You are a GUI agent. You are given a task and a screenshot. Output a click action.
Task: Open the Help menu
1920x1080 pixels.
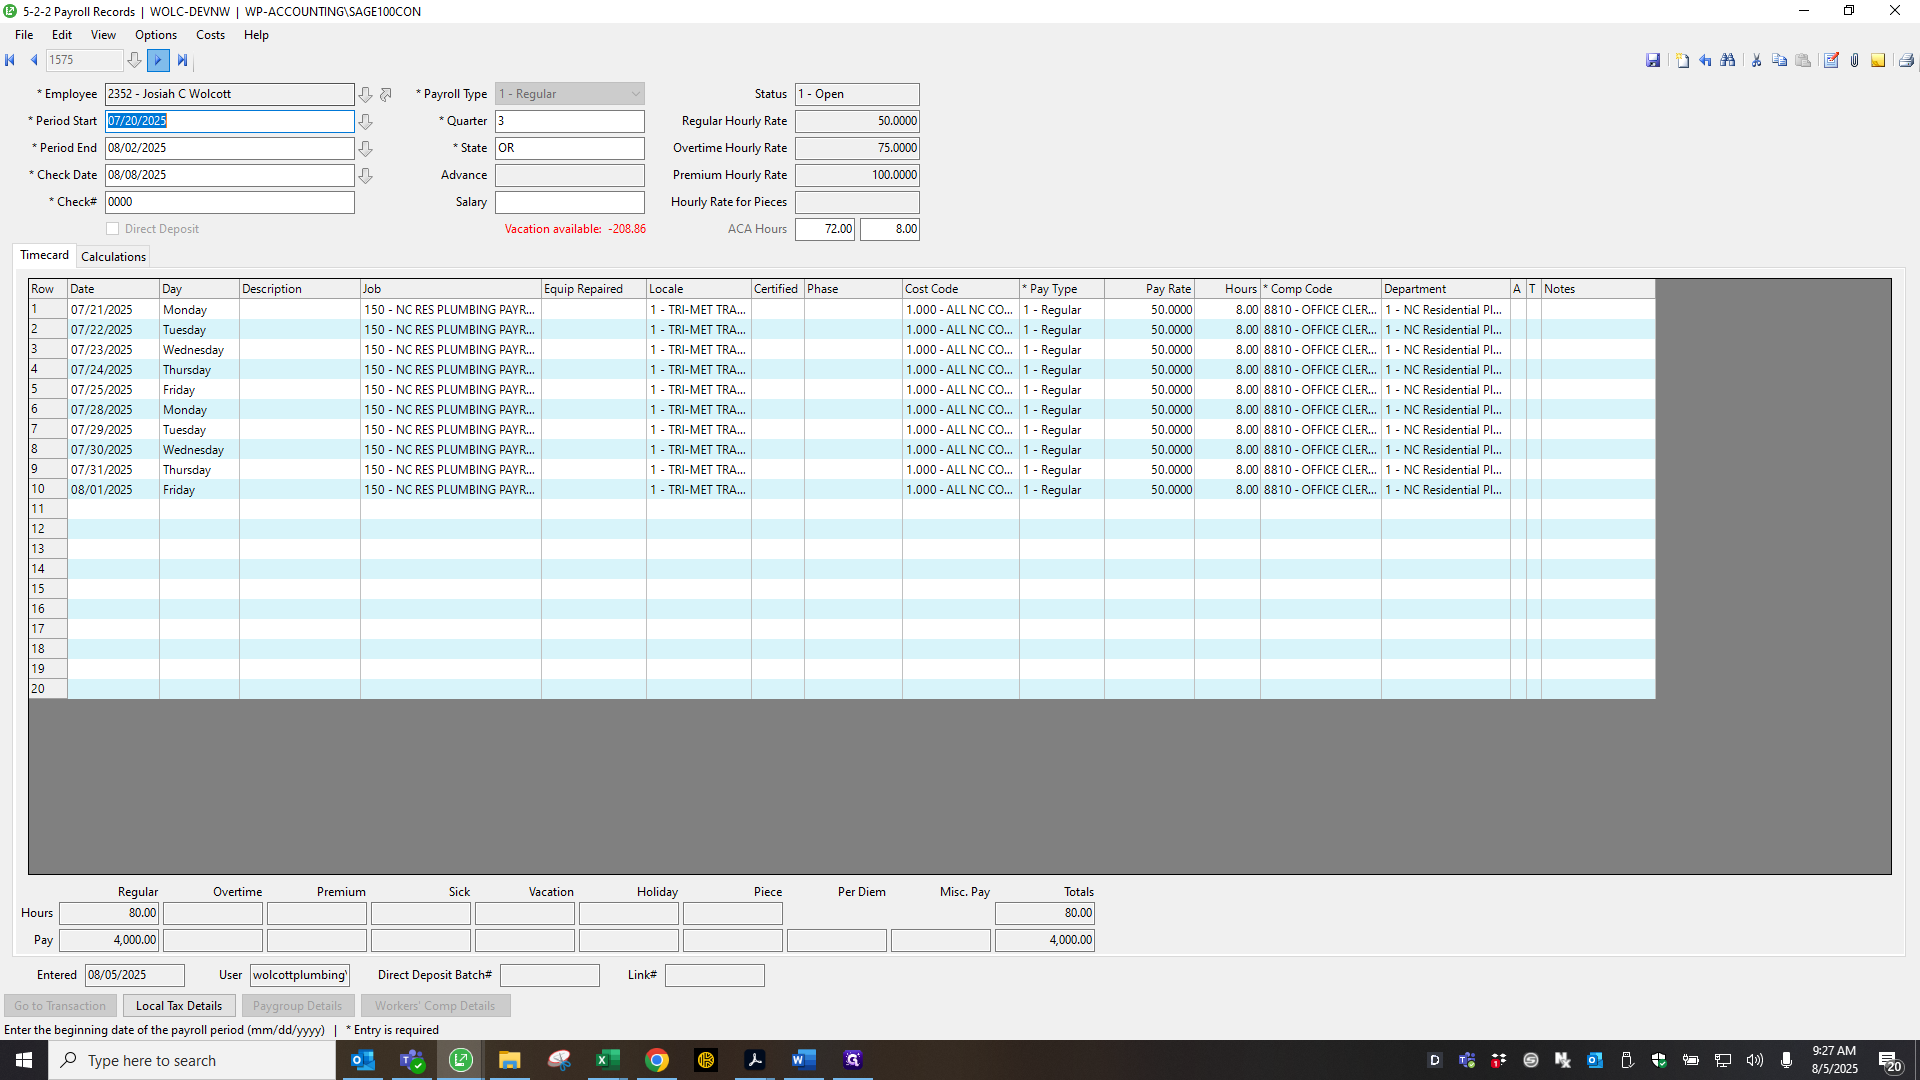[x=256, y=35]
